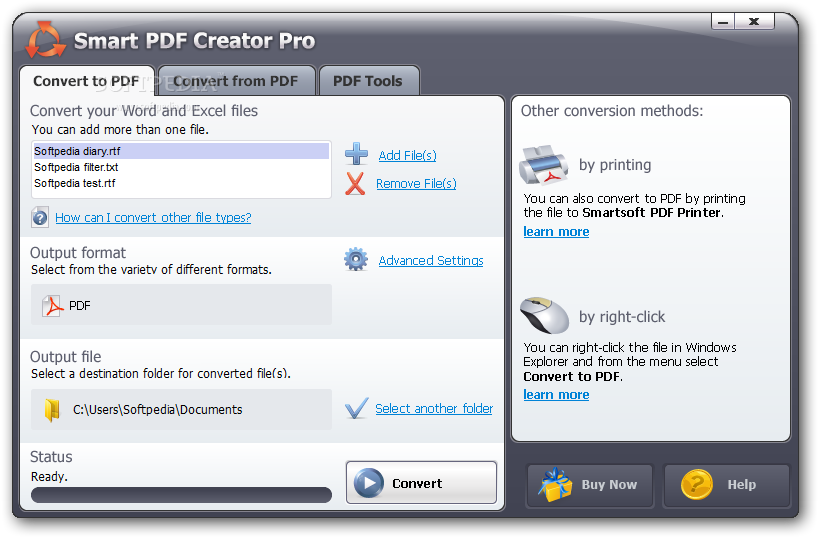
Task: Click the blue play icon on Convert
Action: [x=369, y=483]
